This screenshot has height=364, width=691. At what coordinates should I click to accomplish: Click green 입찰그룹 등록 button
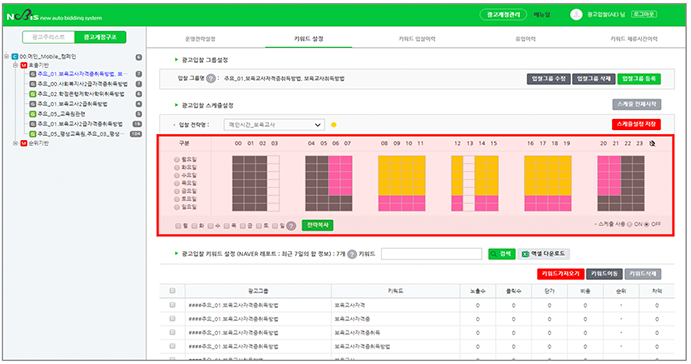pos(639,79)
